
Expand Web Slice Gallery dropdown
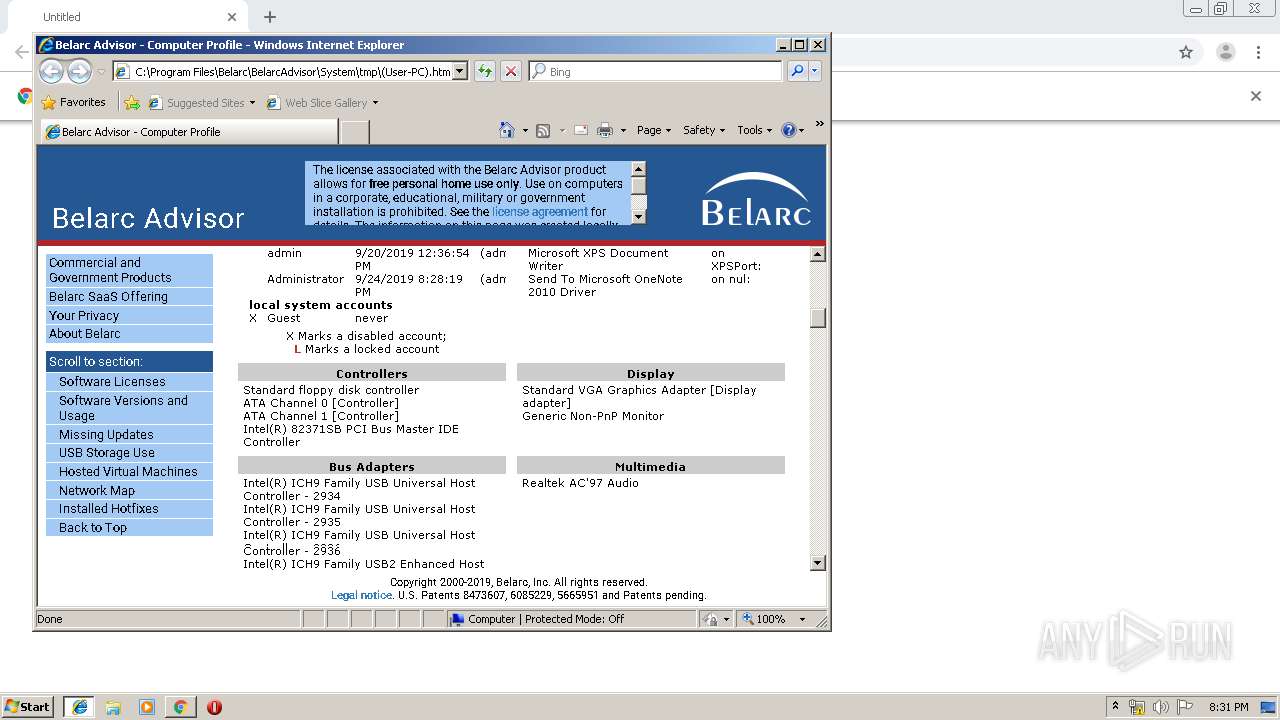[x=375, y=103]
